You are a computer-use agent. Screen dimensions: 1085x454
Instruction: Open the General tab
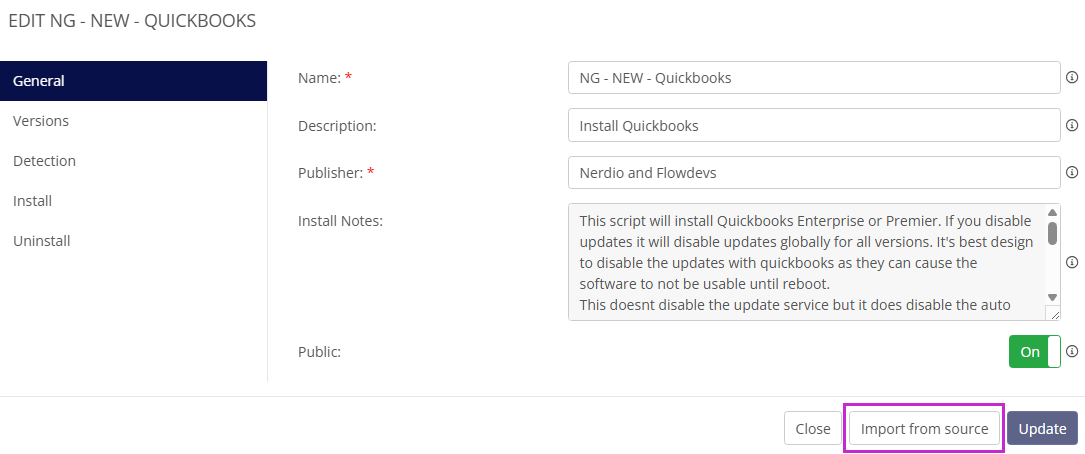[x=133, y=81]
